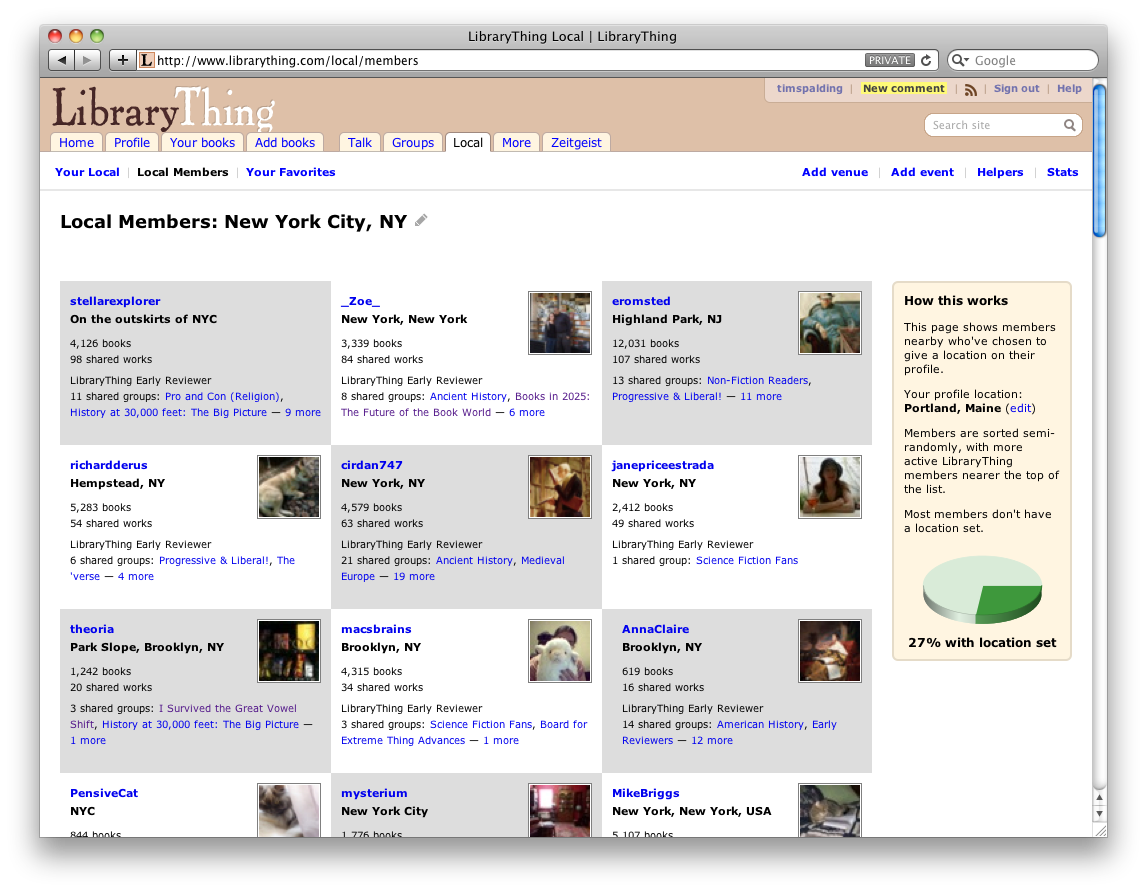The width and height of the screenshot is (1147, 892).
Task: Reload the page with the refresh icon
Action: [x=926, y=60]
